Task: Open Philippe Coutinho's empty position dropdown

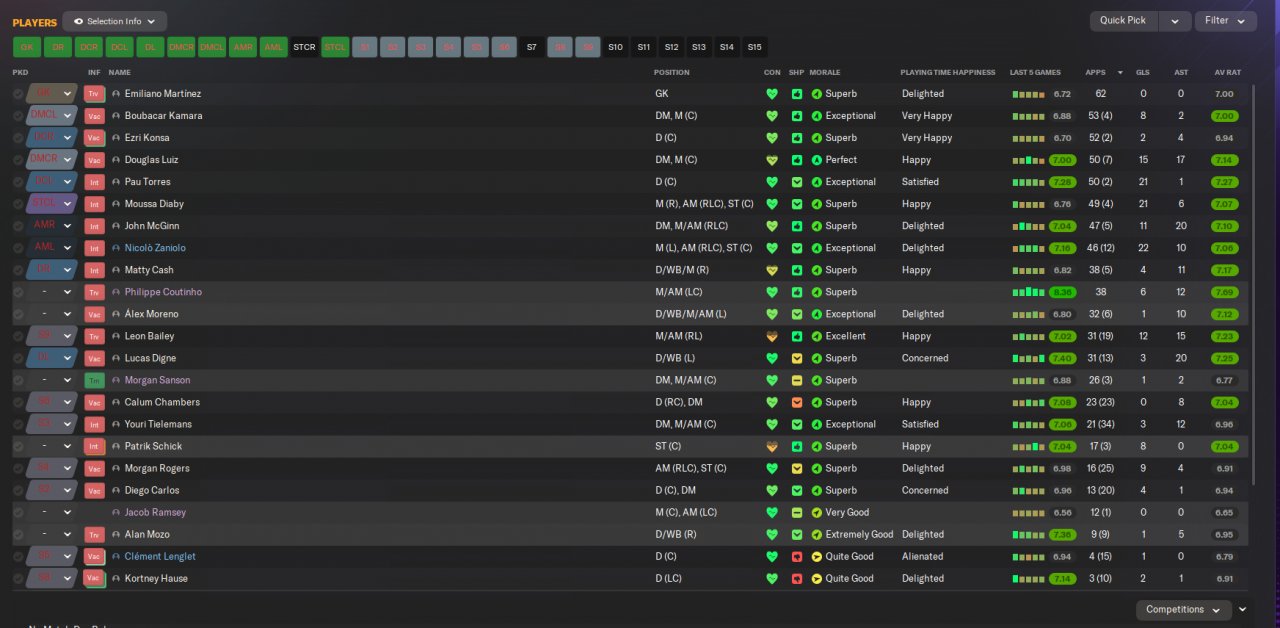Action: pos(52,292)
